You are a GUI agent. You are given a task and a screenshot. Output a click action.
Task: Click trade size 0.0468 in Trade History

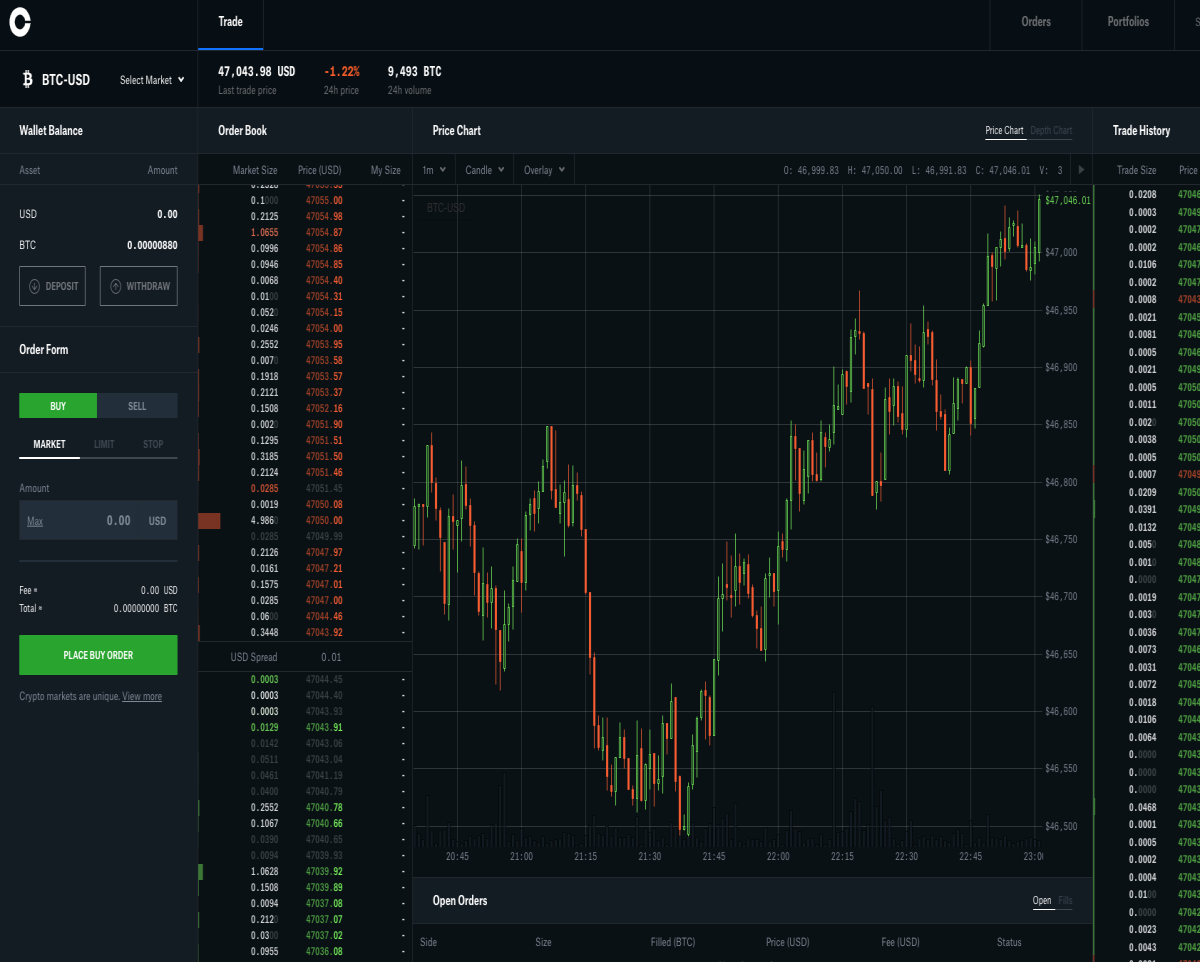1142,807
